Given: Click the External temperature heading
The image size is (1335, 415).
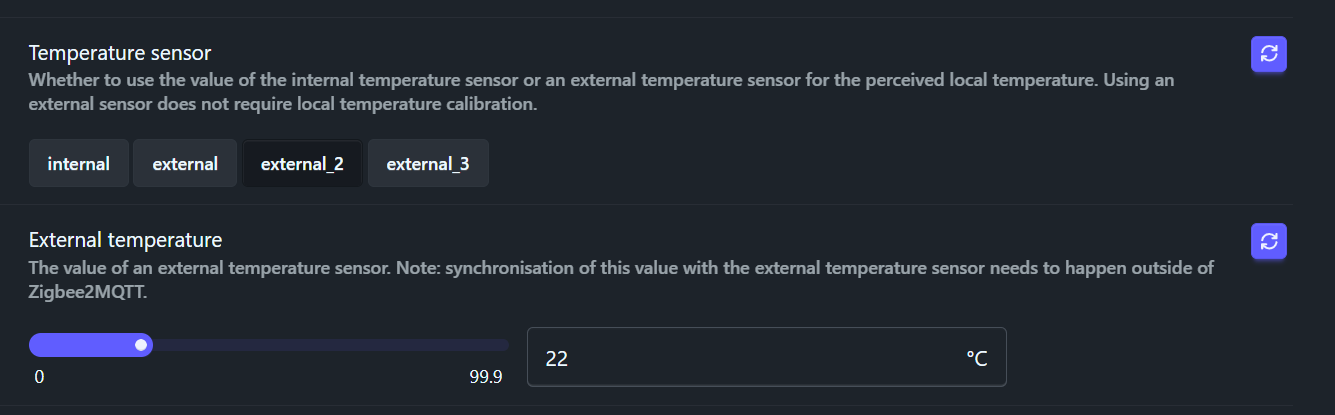Looking at the screenshot, I should coord(125,240).
